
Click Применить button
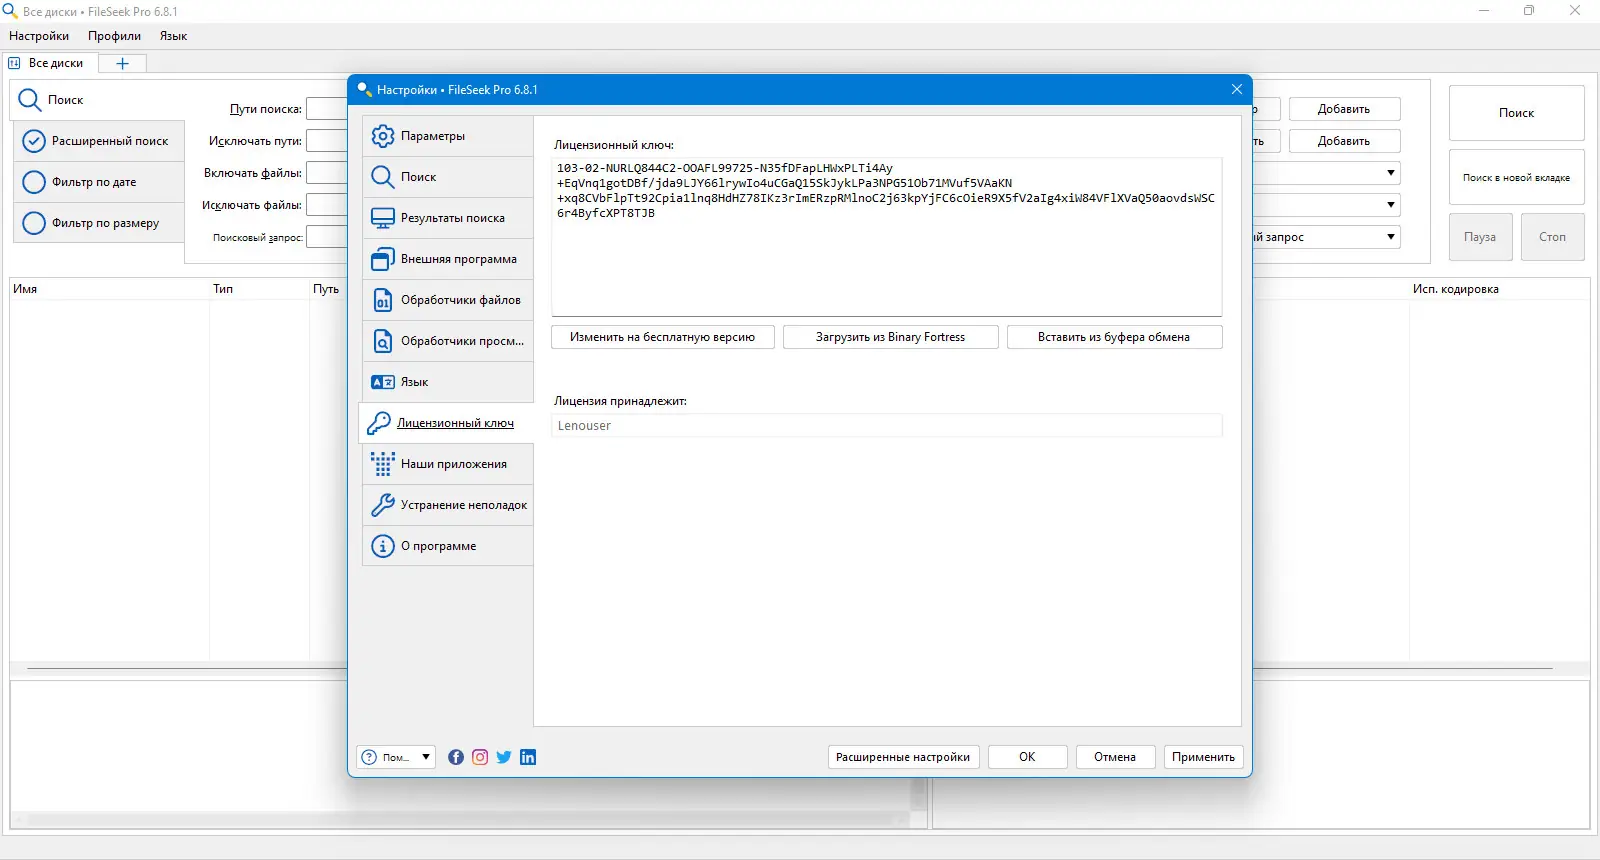point(1203,757)
